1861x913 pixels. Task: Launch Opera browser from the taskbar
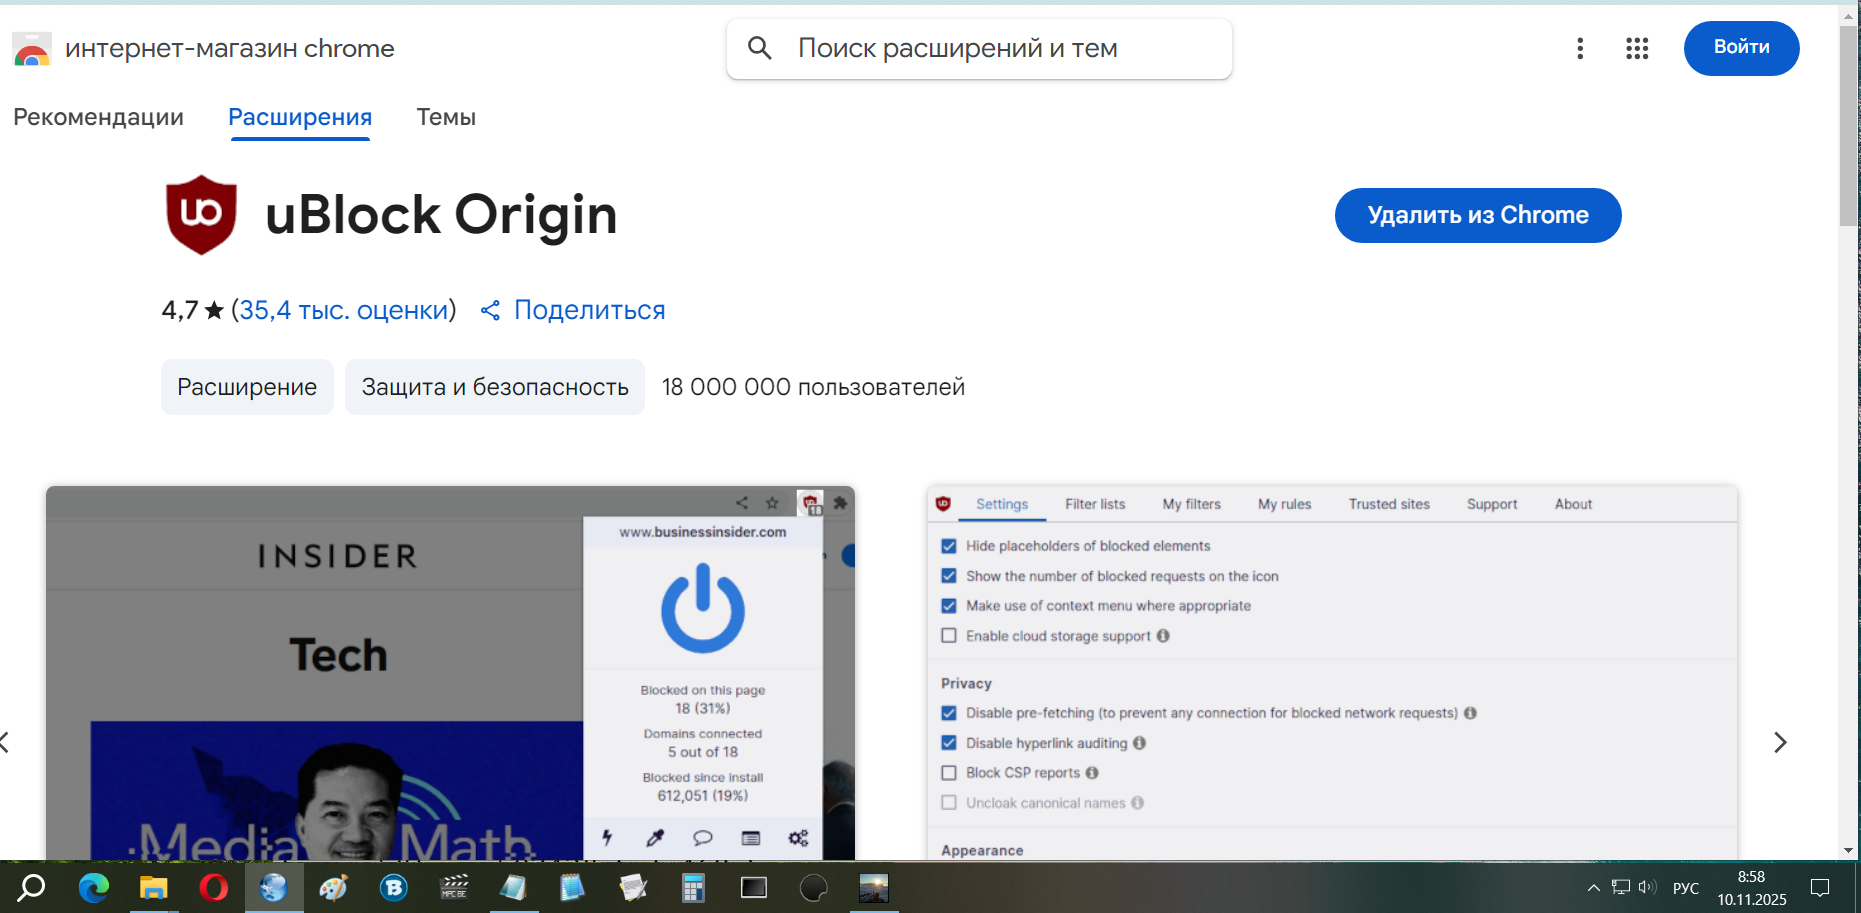coord(213,887)
